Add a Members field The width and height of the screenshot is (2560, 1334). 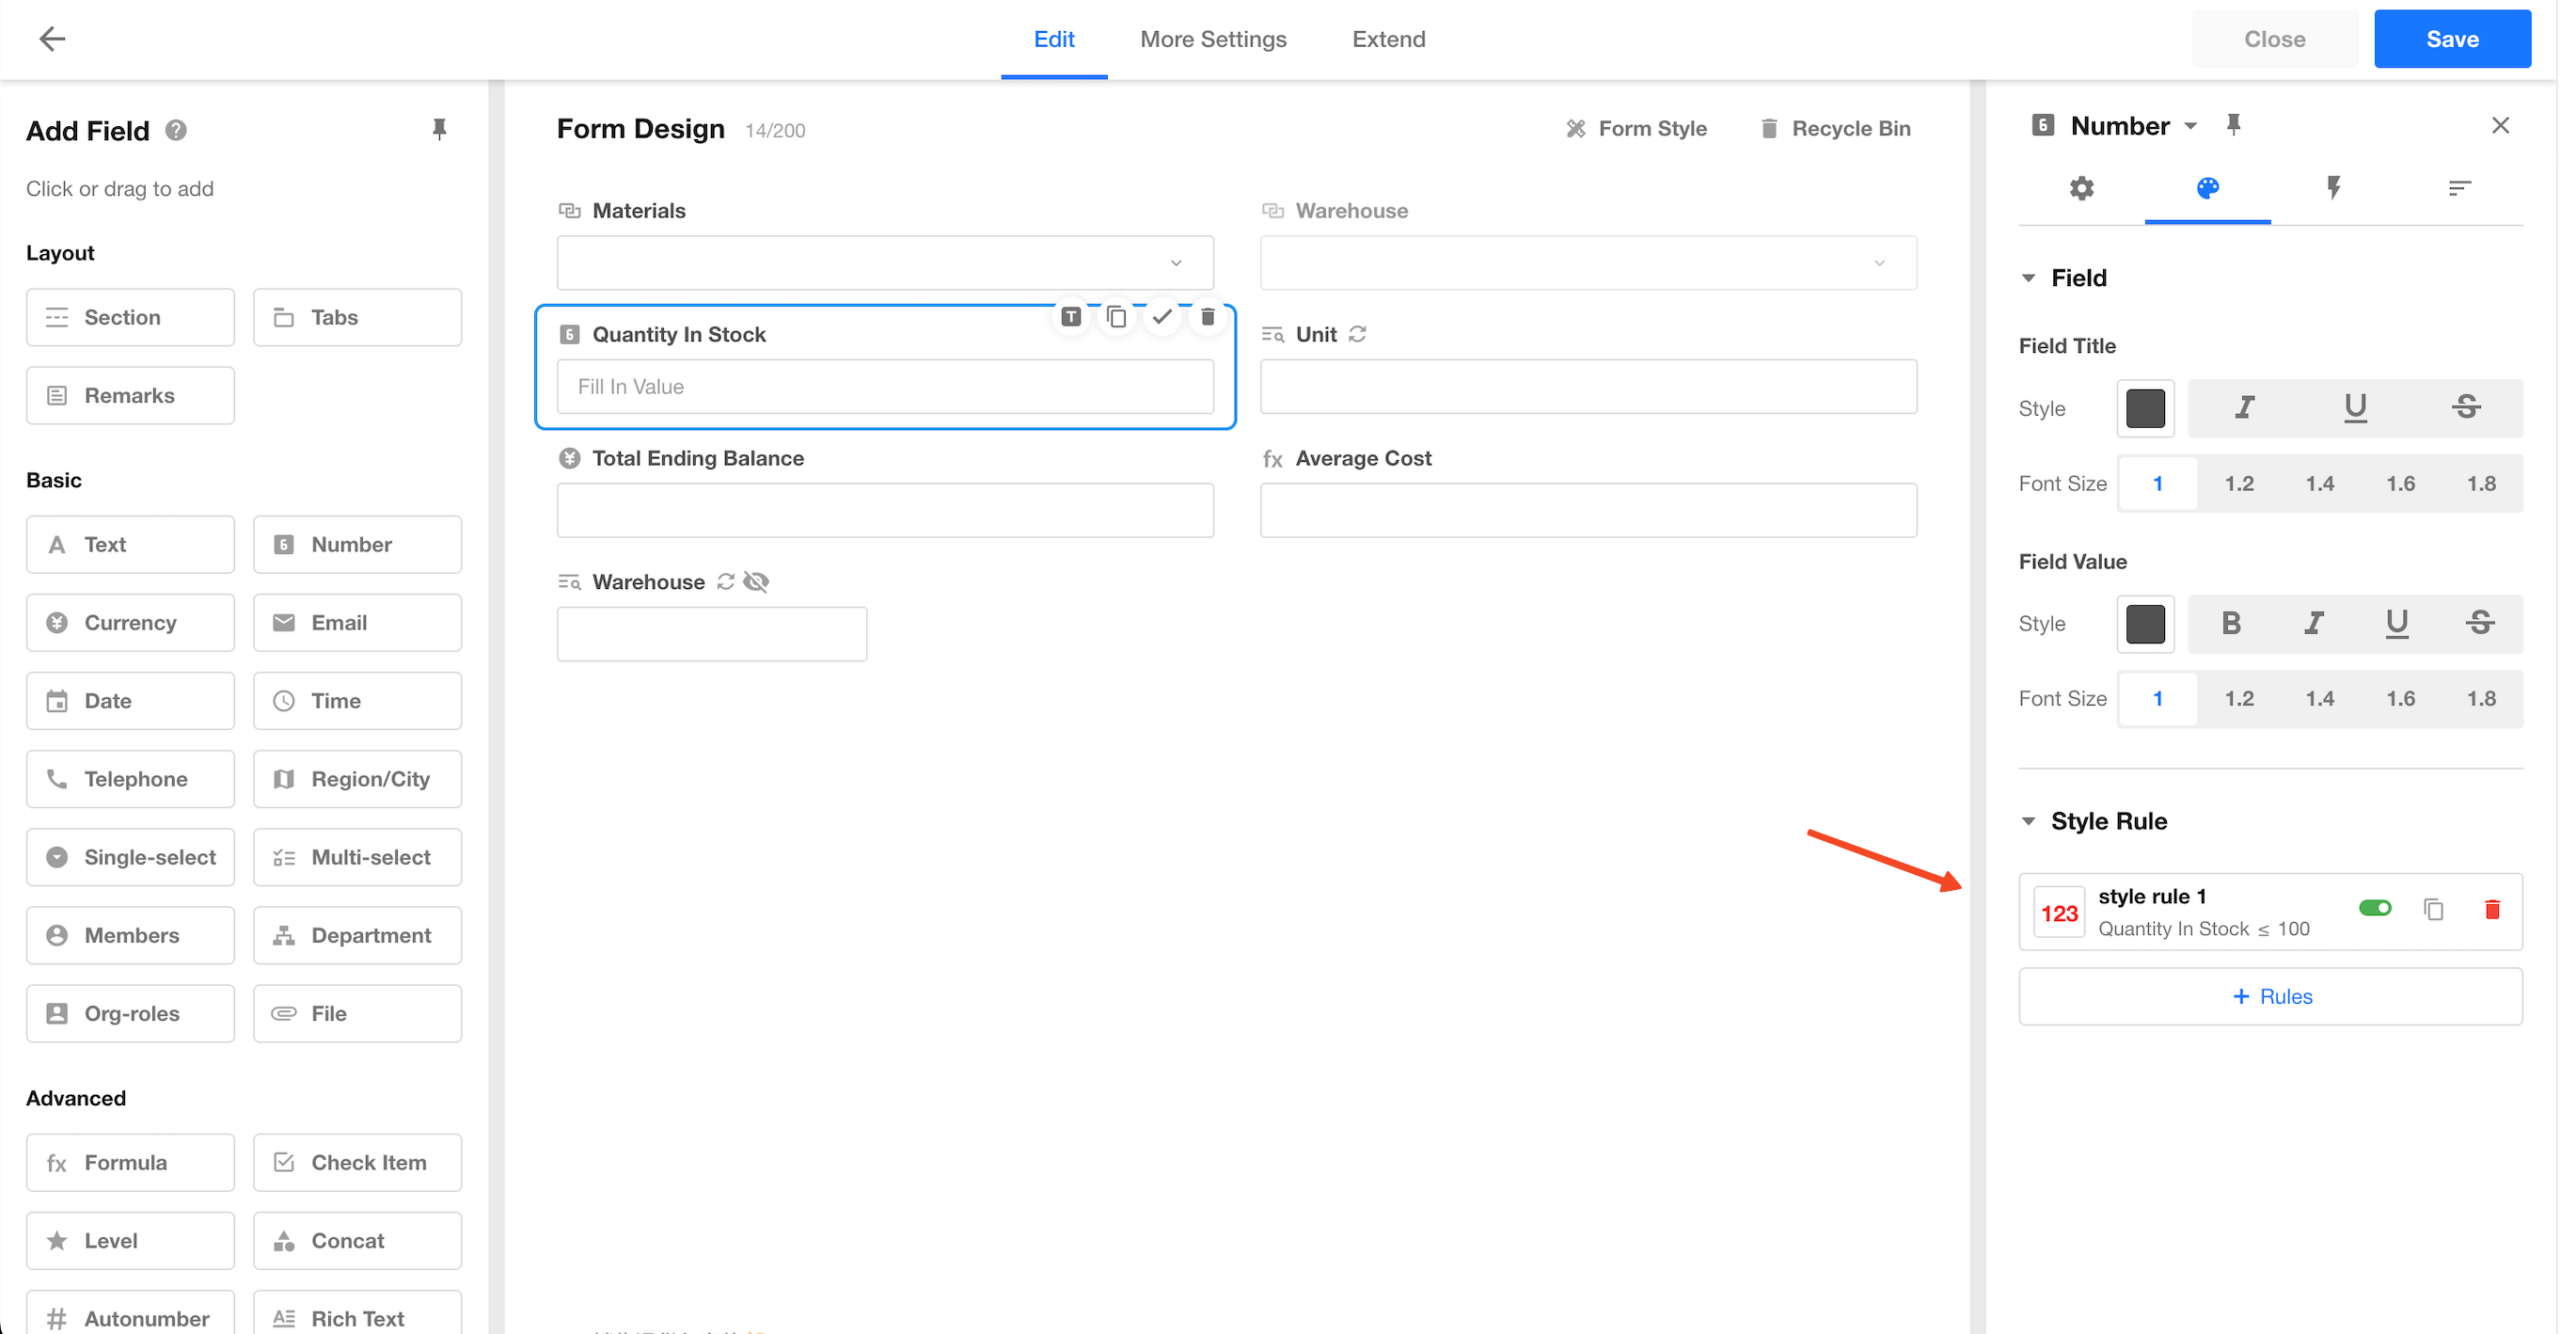[130, 934]
